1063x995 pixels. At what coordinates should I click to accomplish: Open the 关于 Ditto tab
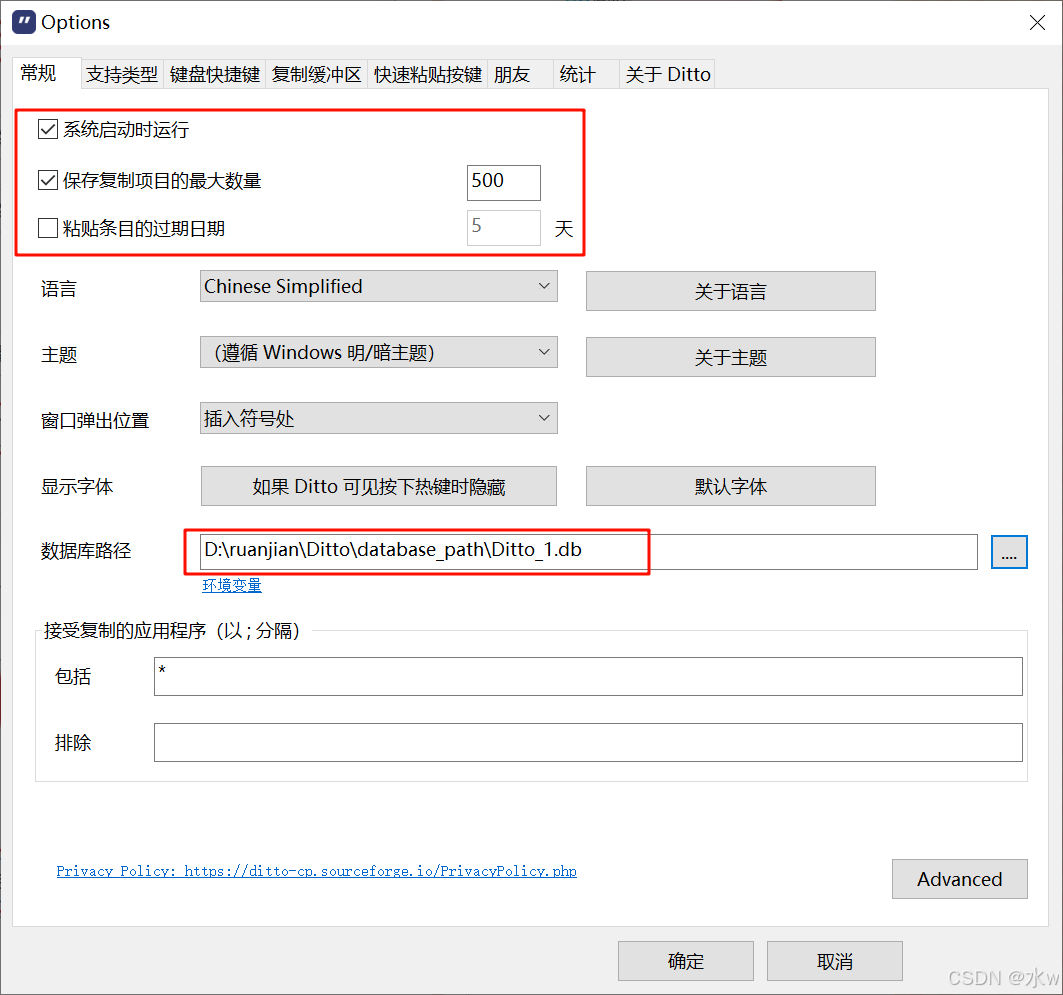pyautogui.click(x=668, y=75)
